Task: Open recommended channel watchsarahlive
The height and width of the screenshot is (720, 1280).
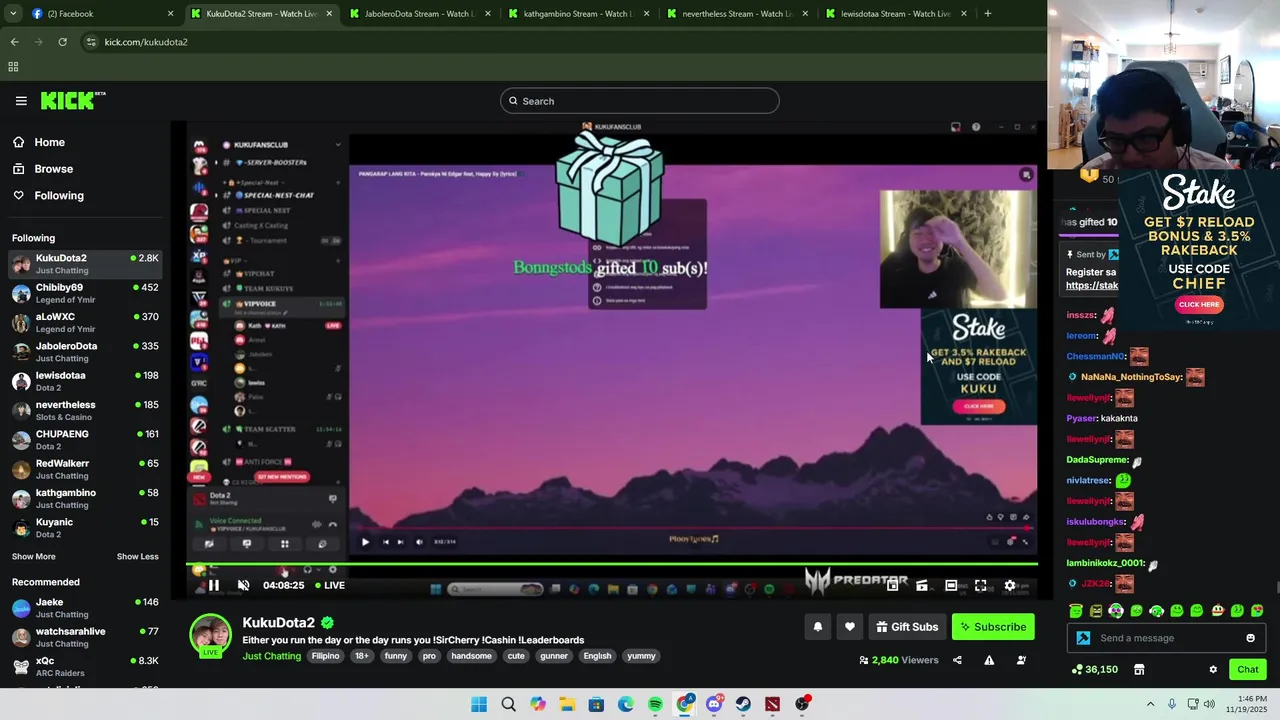Action: pos(85,637)
